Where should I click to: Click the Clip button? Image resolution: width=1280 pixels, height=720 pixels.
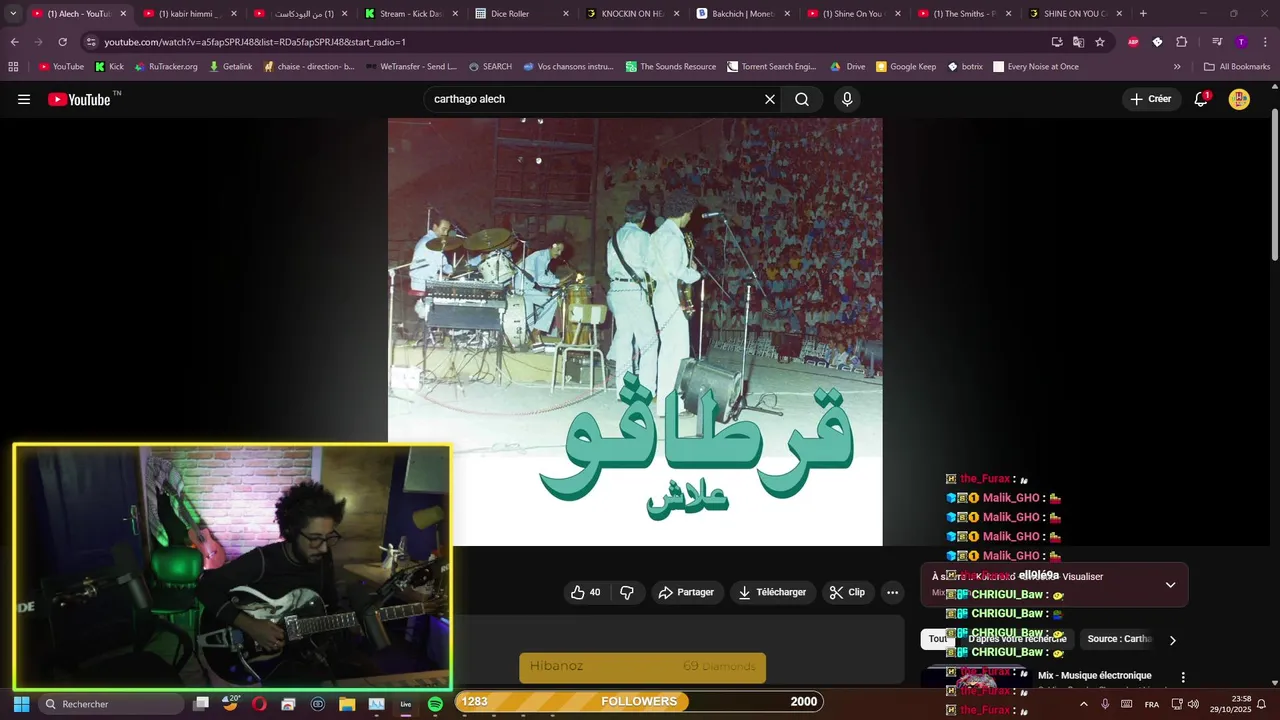click(847, 592)
